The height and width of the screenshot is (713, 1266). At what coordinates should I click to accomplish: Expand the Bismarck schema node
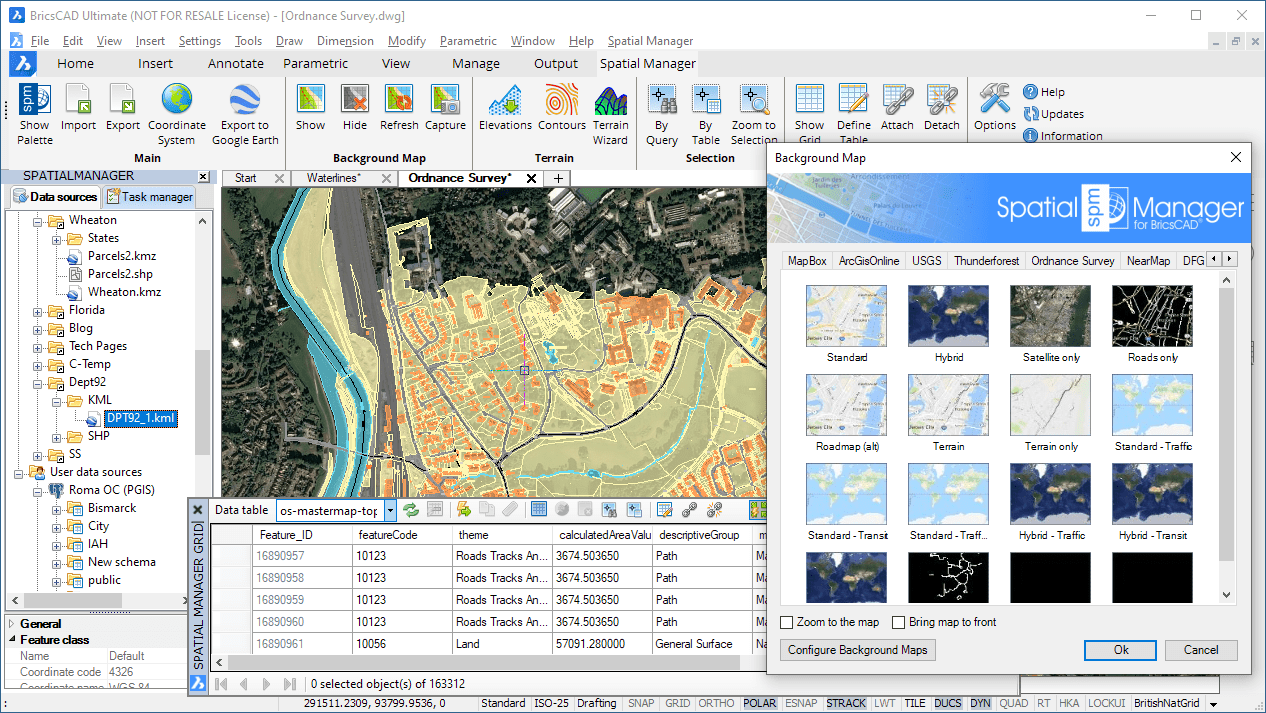[x=57, y=508]
